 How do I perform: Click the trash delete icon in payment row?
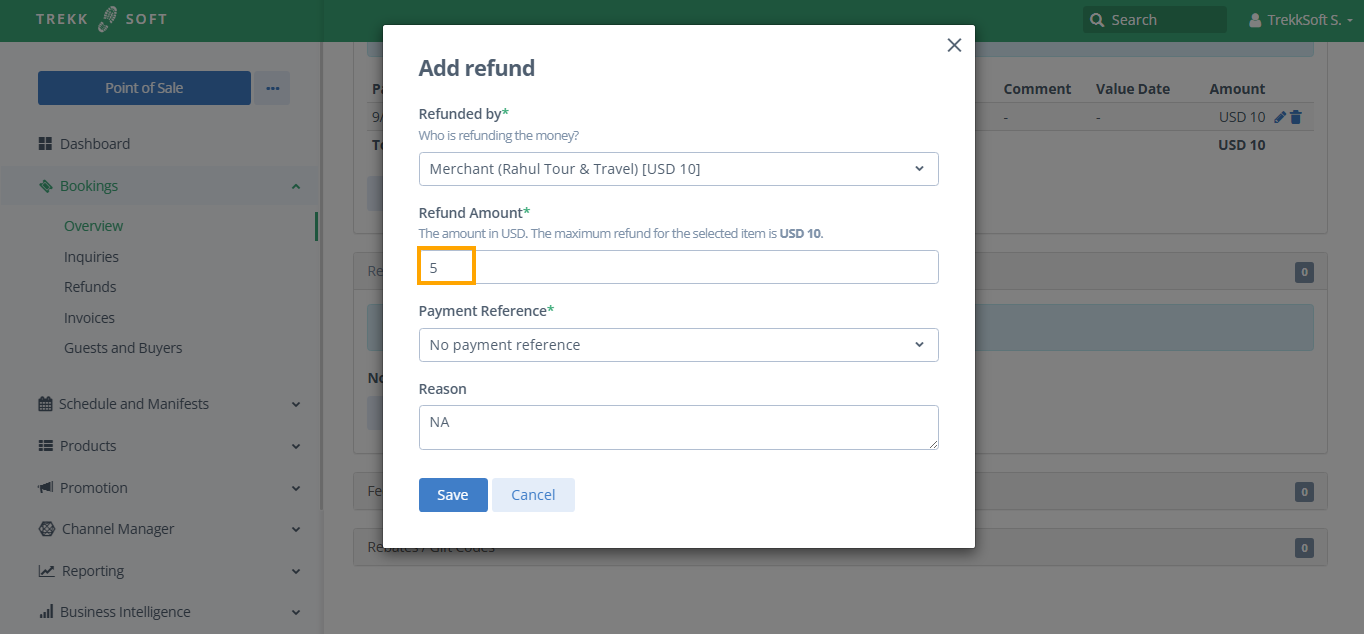click(1296, 117)
